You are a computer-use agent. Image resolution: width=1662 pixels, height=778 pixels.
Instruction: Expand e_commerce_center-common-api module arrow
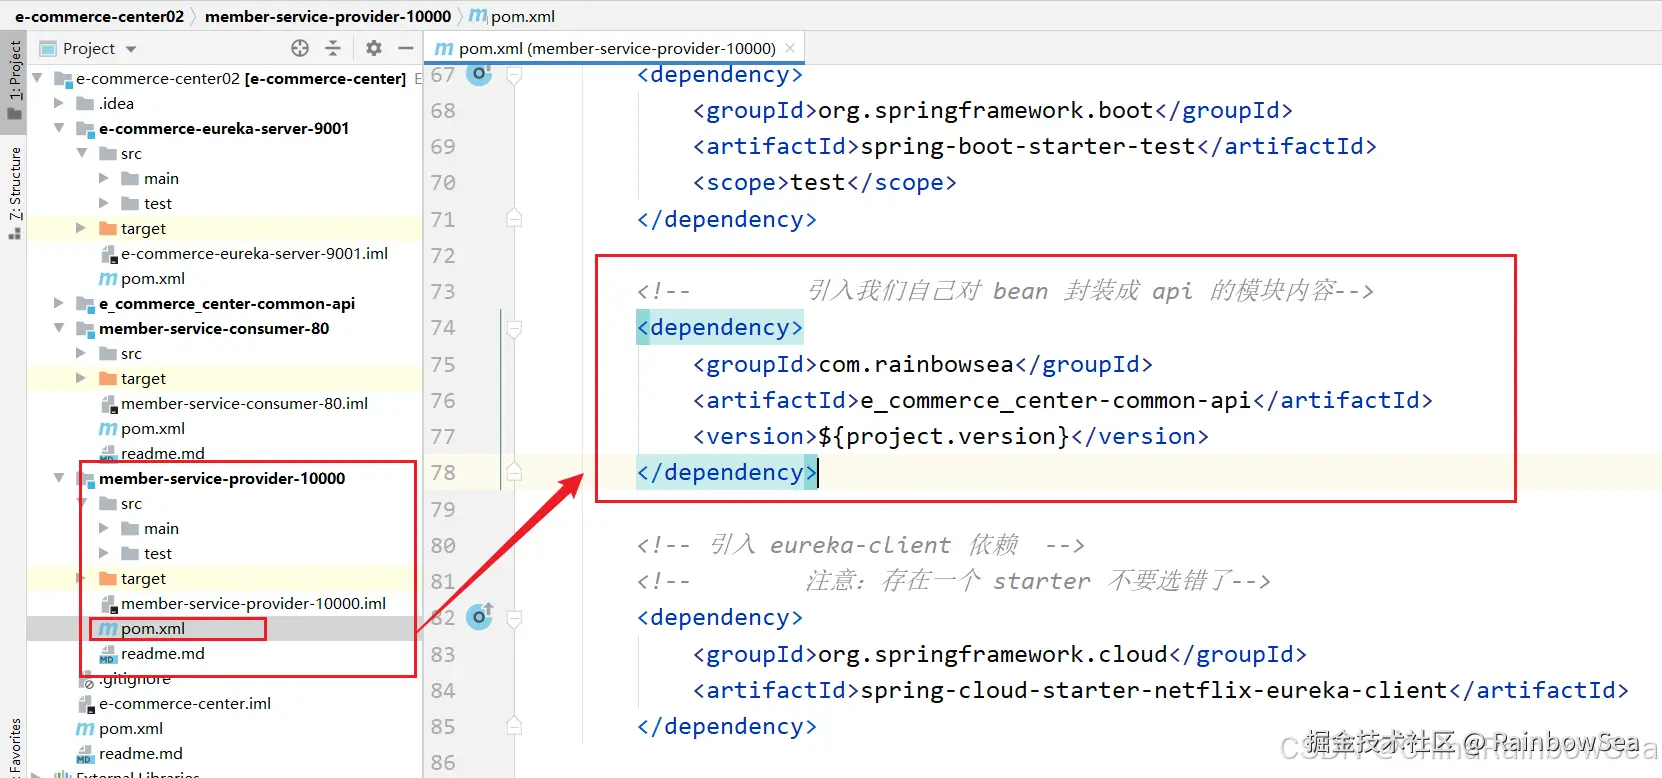(x=59, y=303)
